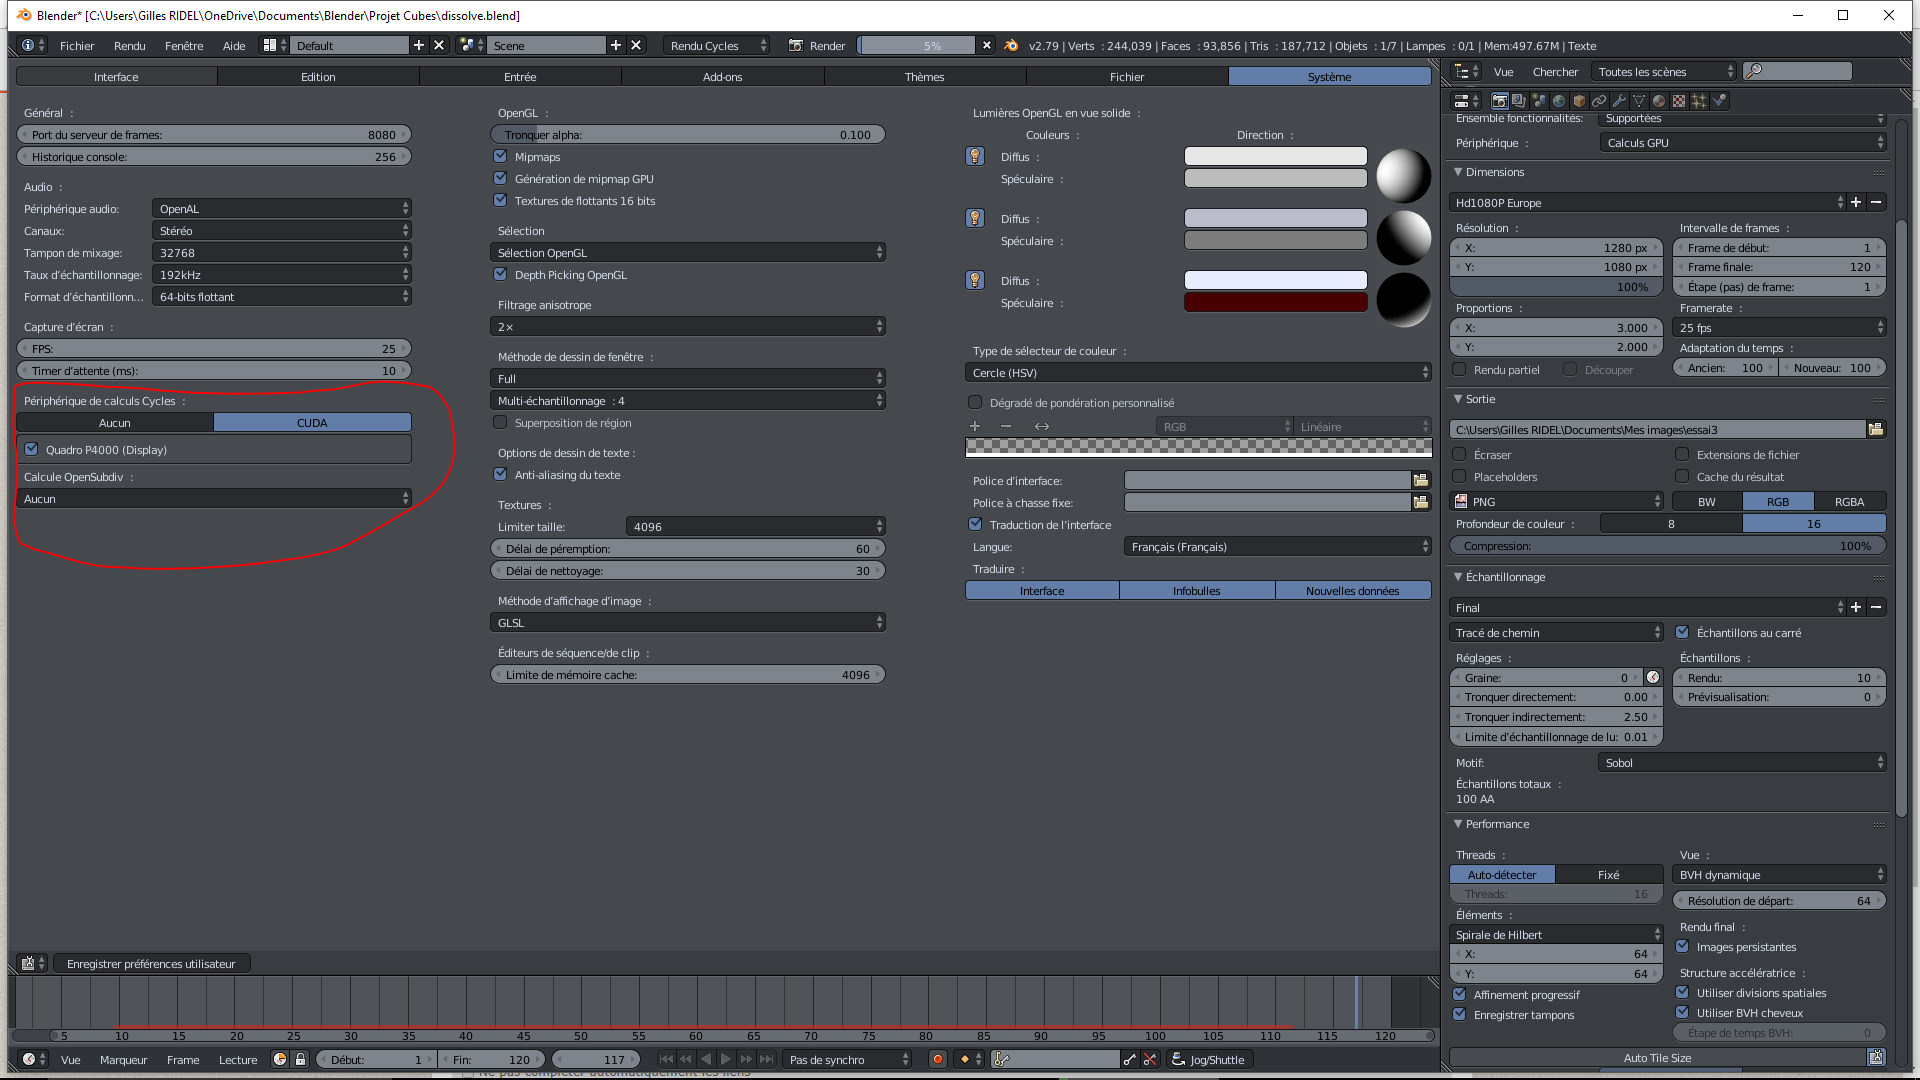Open the World properties tab (globe icon)

[x=1559, y=101]
